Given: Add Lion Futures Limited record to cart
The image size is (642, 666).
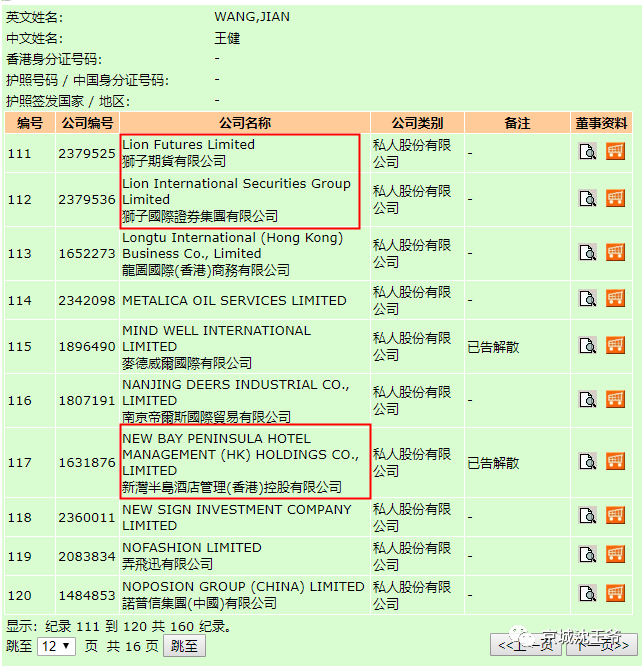Looking at the screenshot, I should 615,152.
